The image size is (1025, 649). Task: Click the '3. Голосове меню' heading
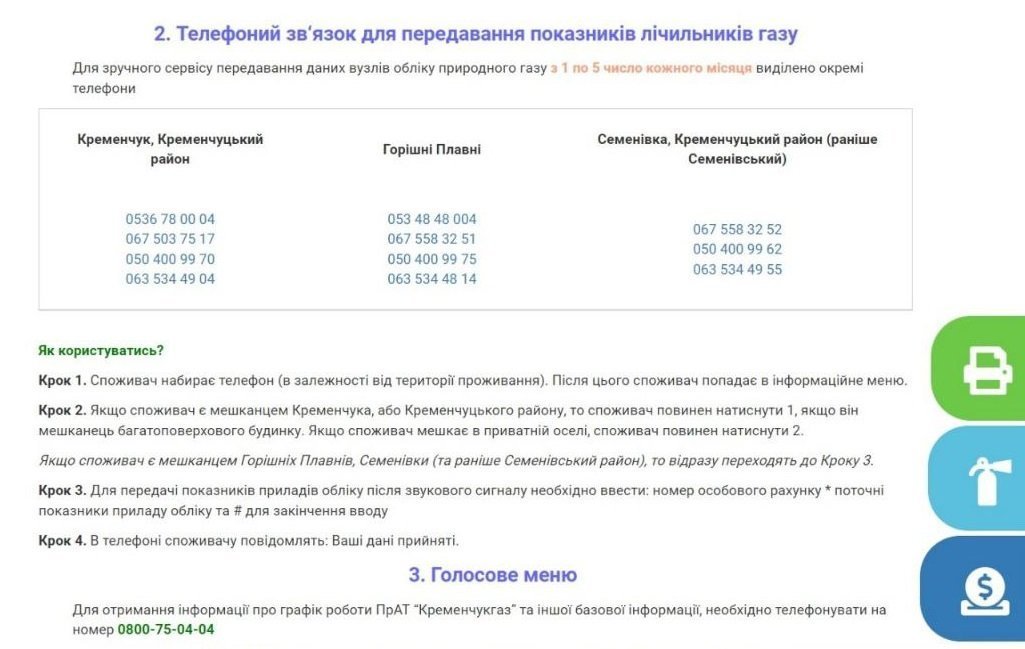click(492, 575)
